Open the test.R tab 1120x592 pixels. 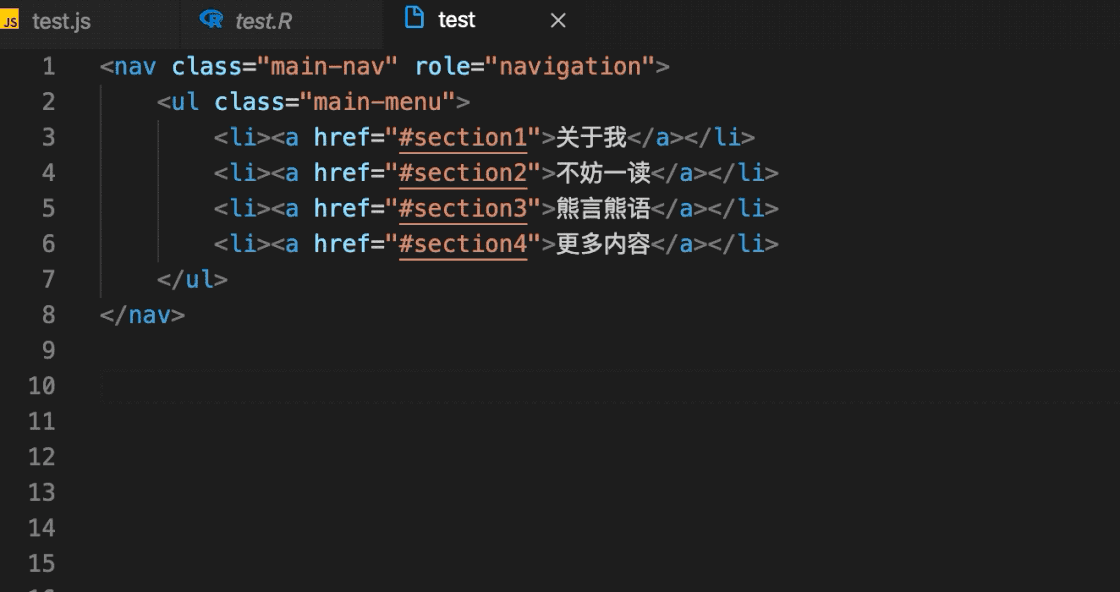point(264,21)
